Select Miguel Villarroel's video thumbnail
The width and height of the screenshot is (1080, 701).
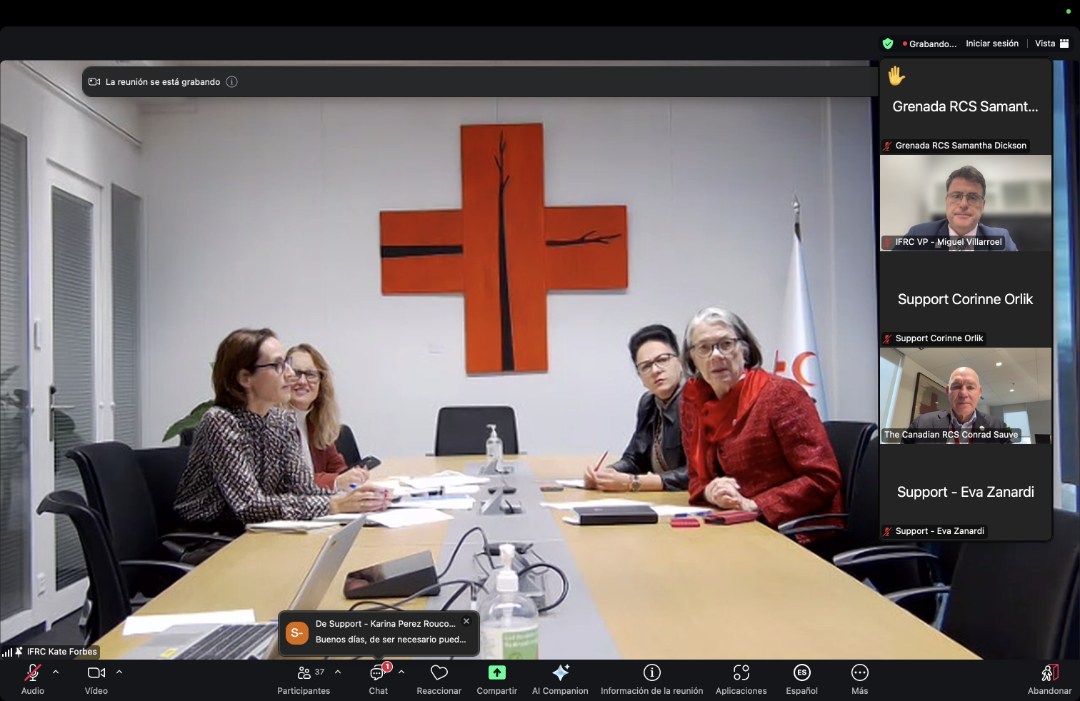pos(965,203)
